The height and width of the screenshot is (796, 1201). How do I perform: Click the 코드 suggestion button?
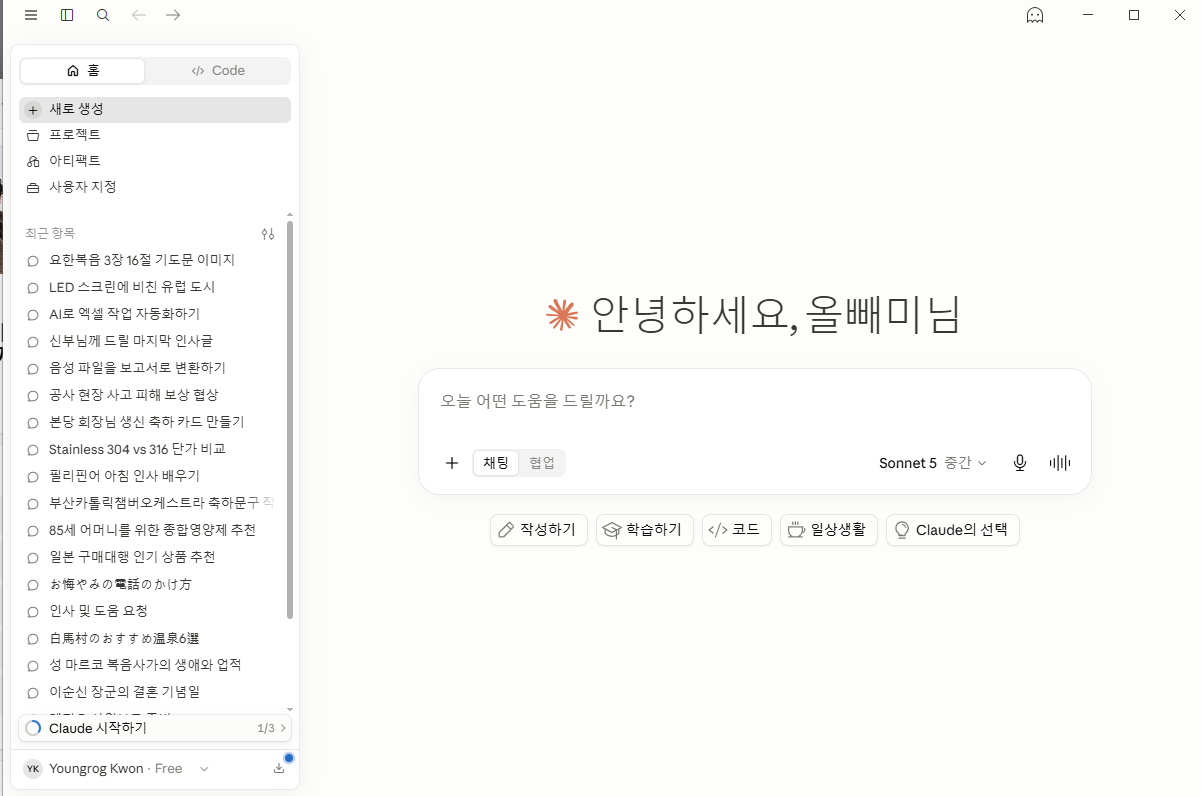click(737, 530)
